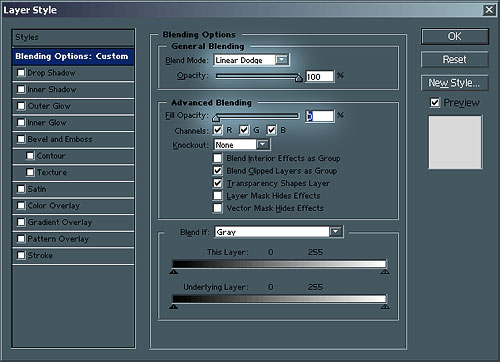Open the Knockout dropdown

click(x=263, y=144)
